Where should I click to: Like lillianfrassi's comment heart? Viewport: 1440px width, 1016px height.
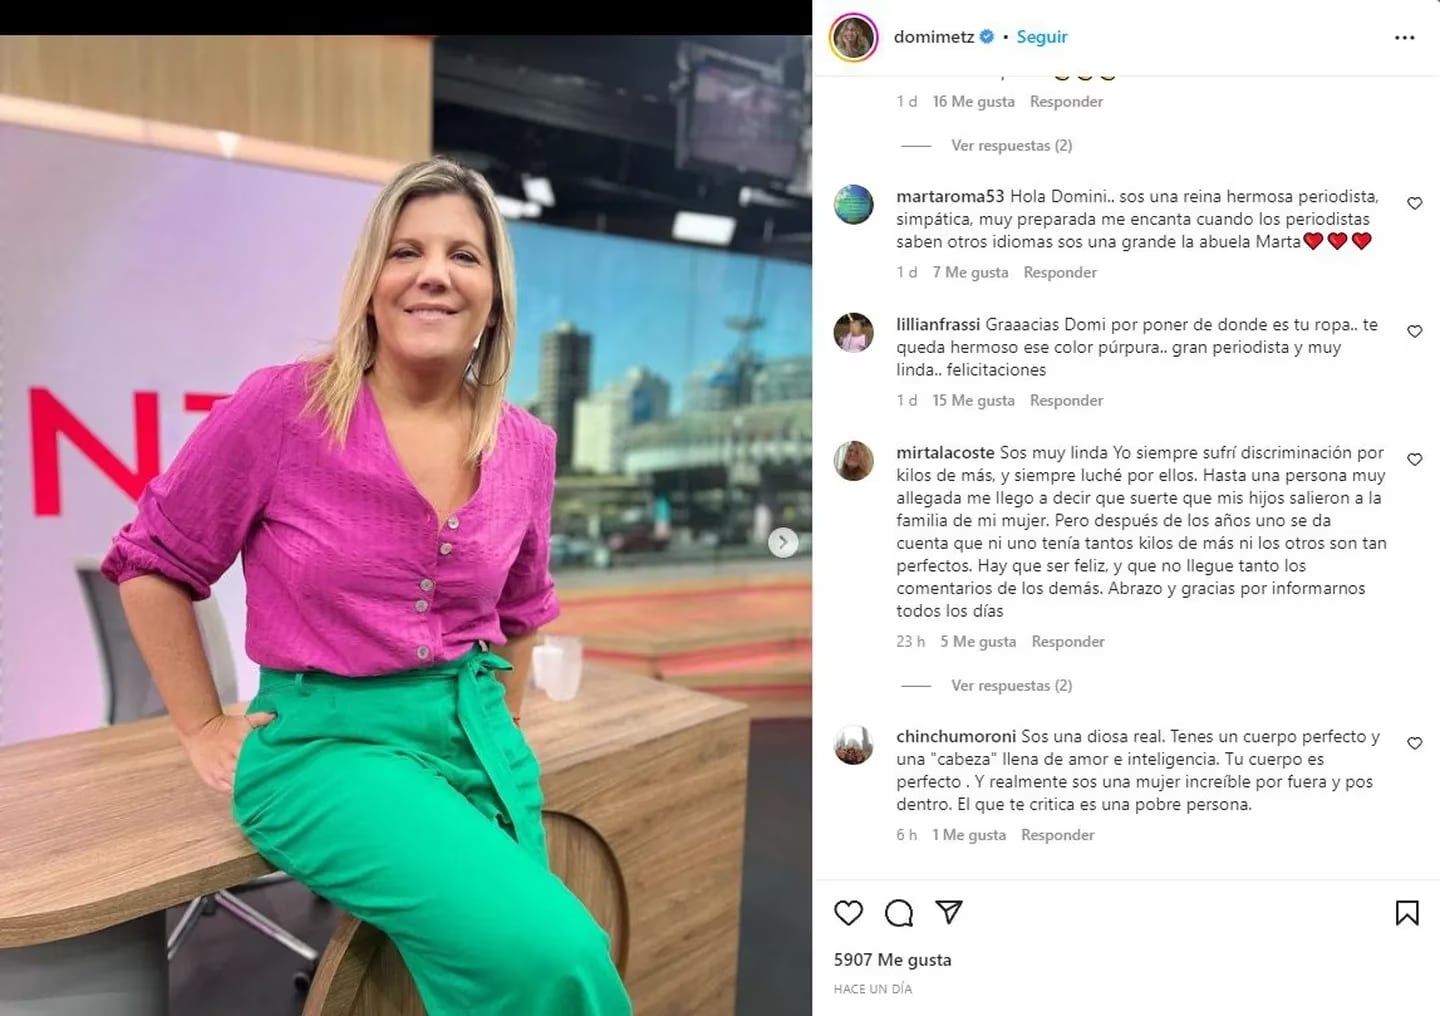pyautogui.click(x=1414, y=331)
